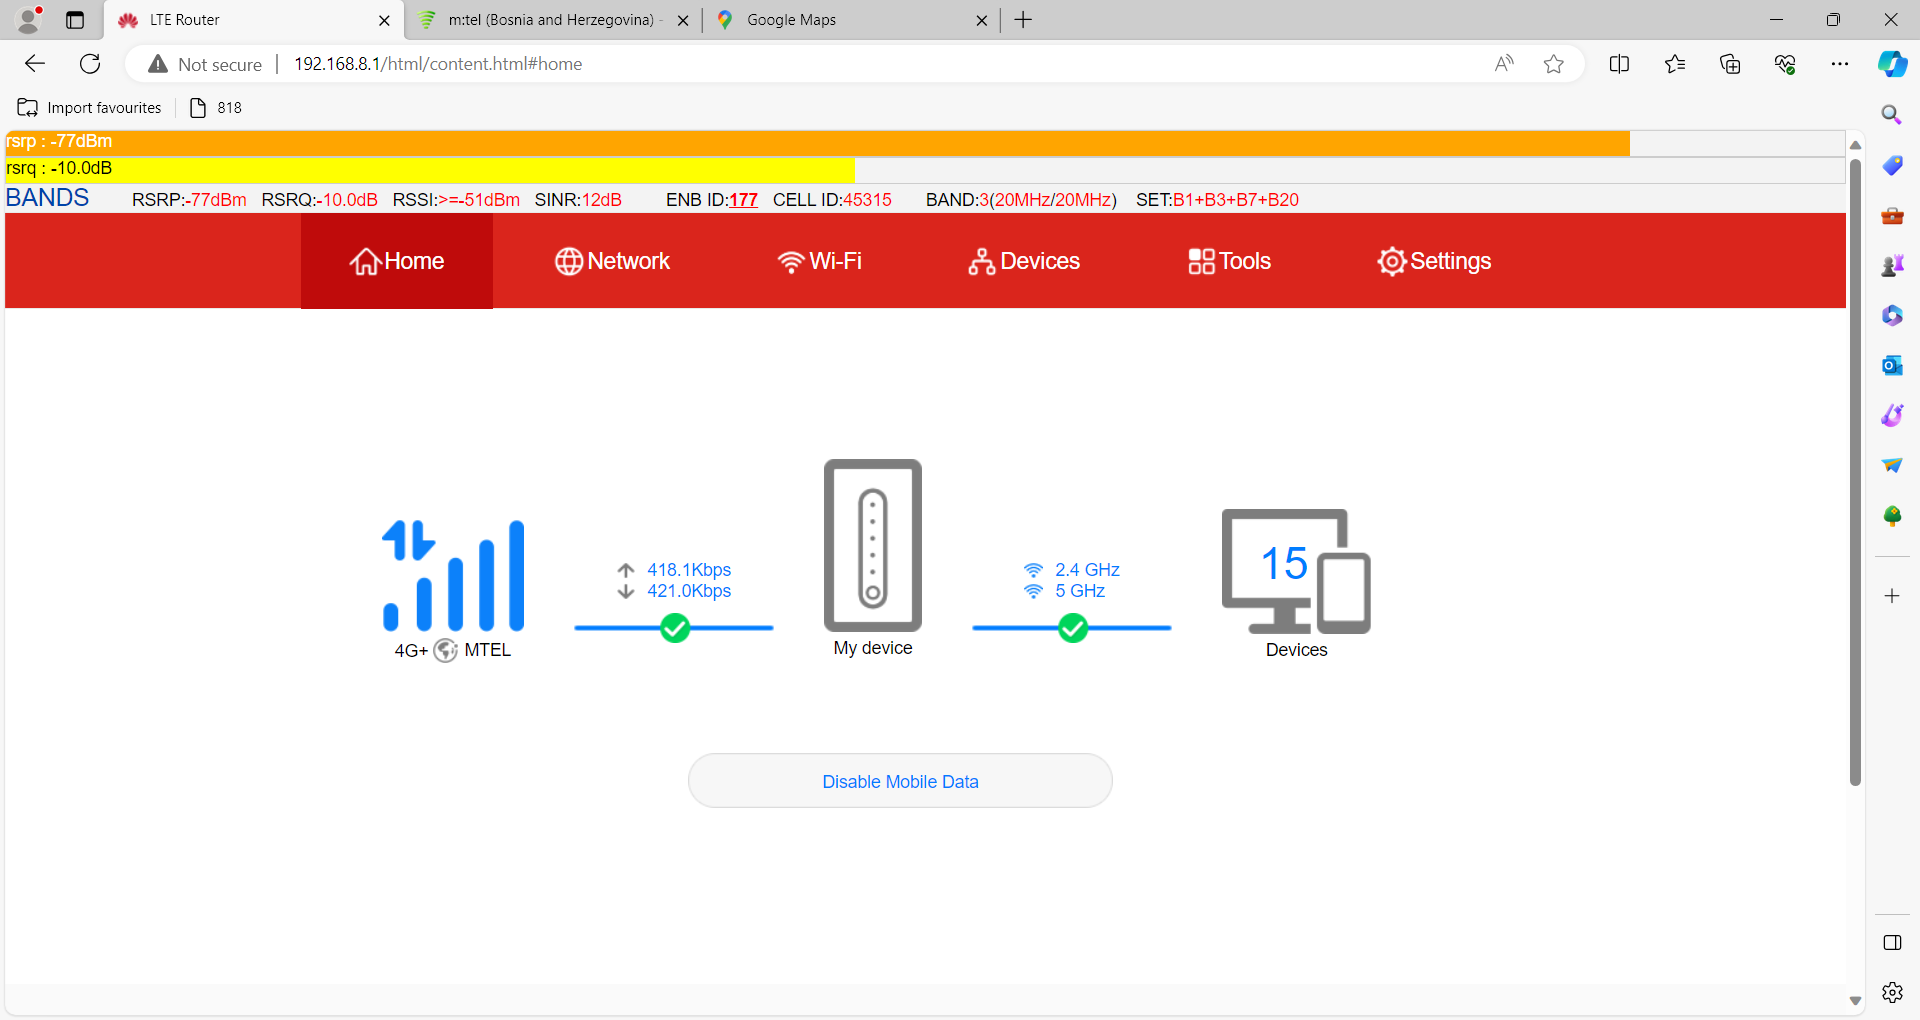This screenshot has height=1020, width=1920.
Task: Open the sidebar Tools briefcase icon
Action: point(1892,215)
